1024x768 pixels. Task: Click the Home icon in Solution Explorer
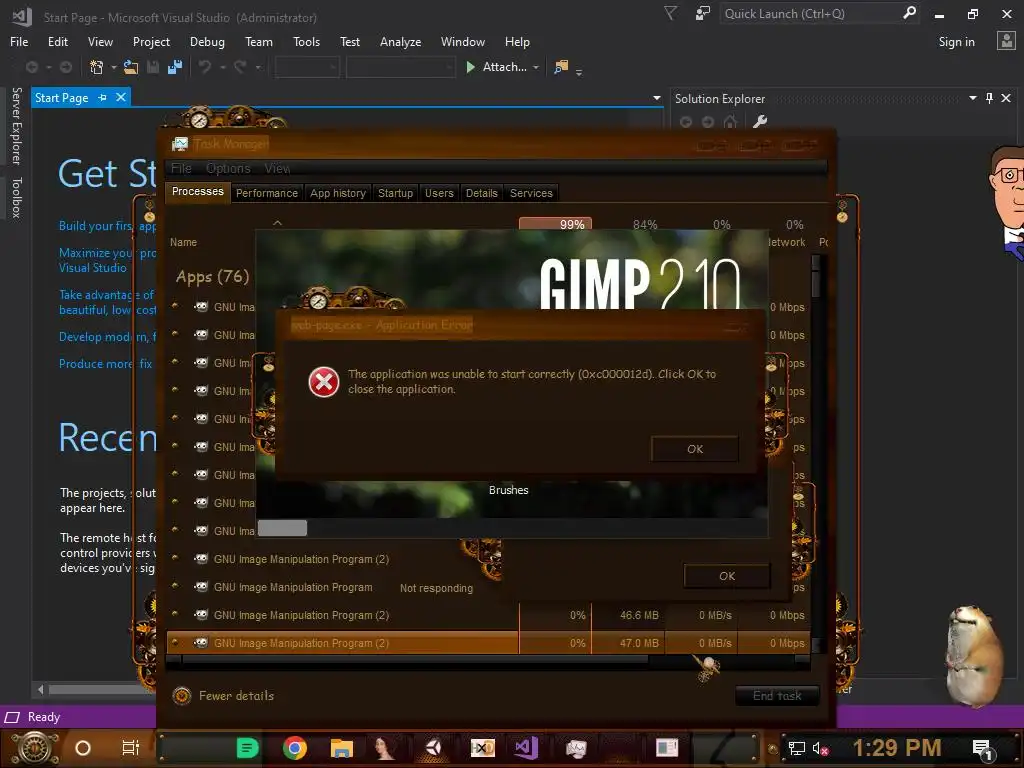(x=730, y=121)
